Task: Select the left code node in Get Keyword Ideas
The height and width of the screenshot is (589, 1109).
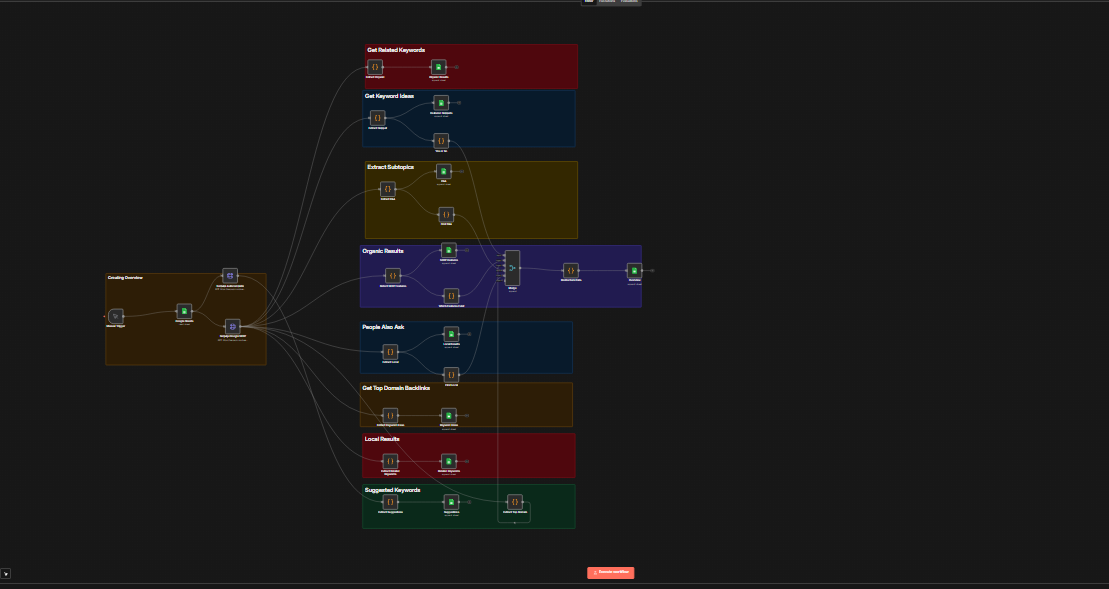Action: [x=378, y=118]
